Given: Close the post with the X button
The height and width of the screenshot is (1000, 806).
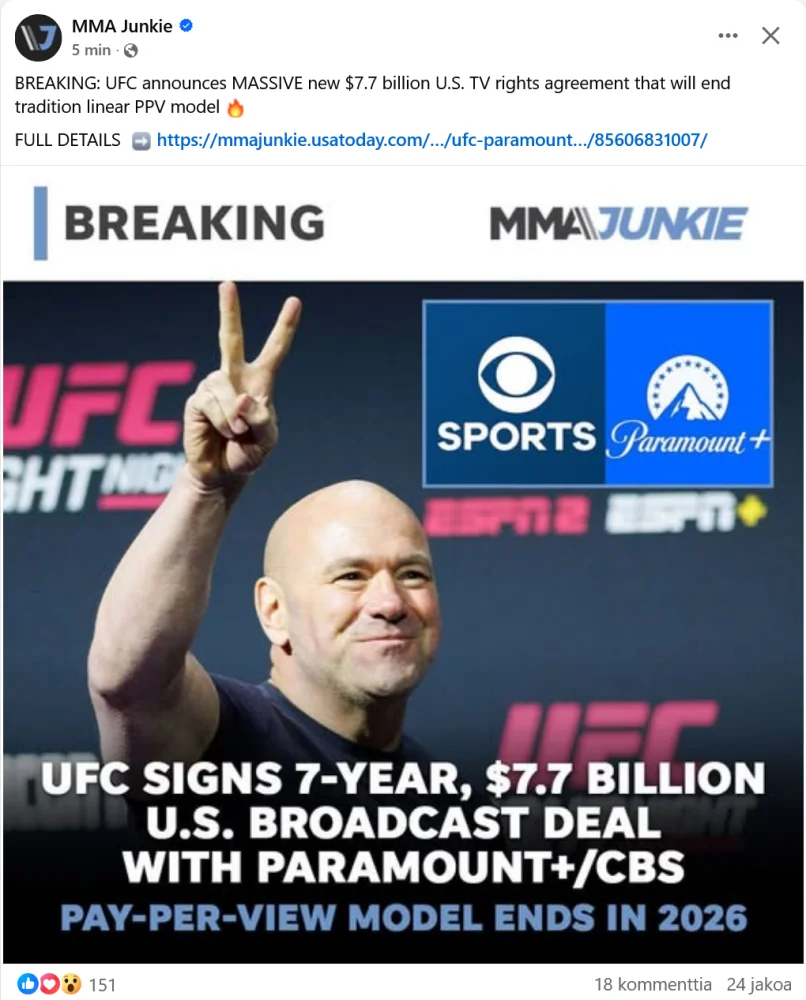Looking at the screenshot, I should click(x=771, y=36).
